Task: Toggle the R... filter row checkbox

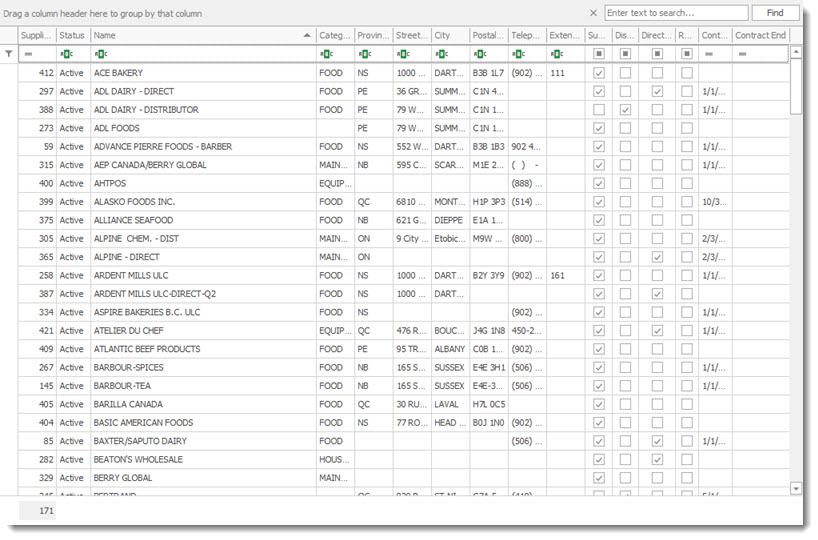Action: pyautogui.click(x=687, y=54)
